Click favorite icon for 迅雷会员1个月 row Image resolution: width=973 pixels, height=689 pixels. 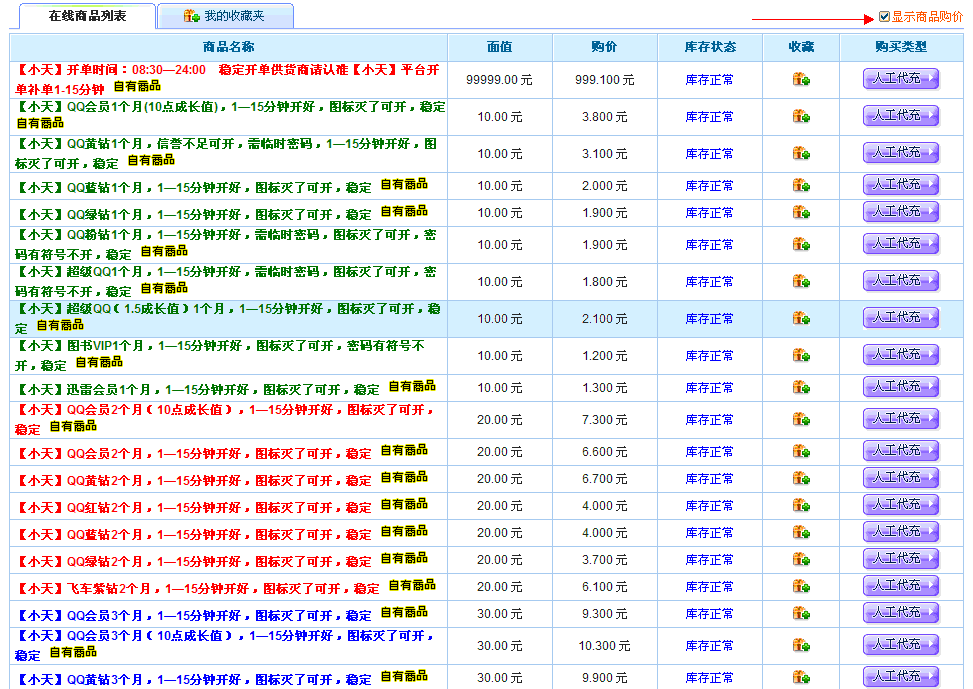801,388
